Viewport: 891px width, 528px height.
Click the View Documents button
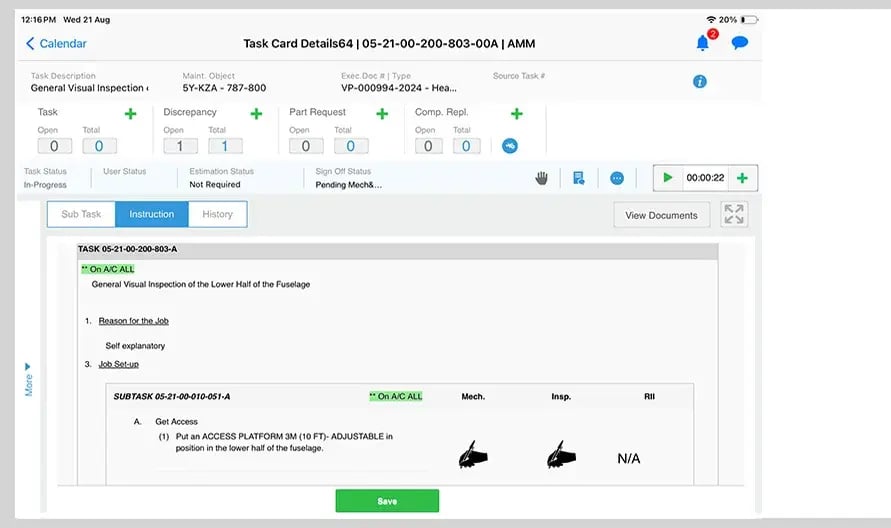coord(662,215)
